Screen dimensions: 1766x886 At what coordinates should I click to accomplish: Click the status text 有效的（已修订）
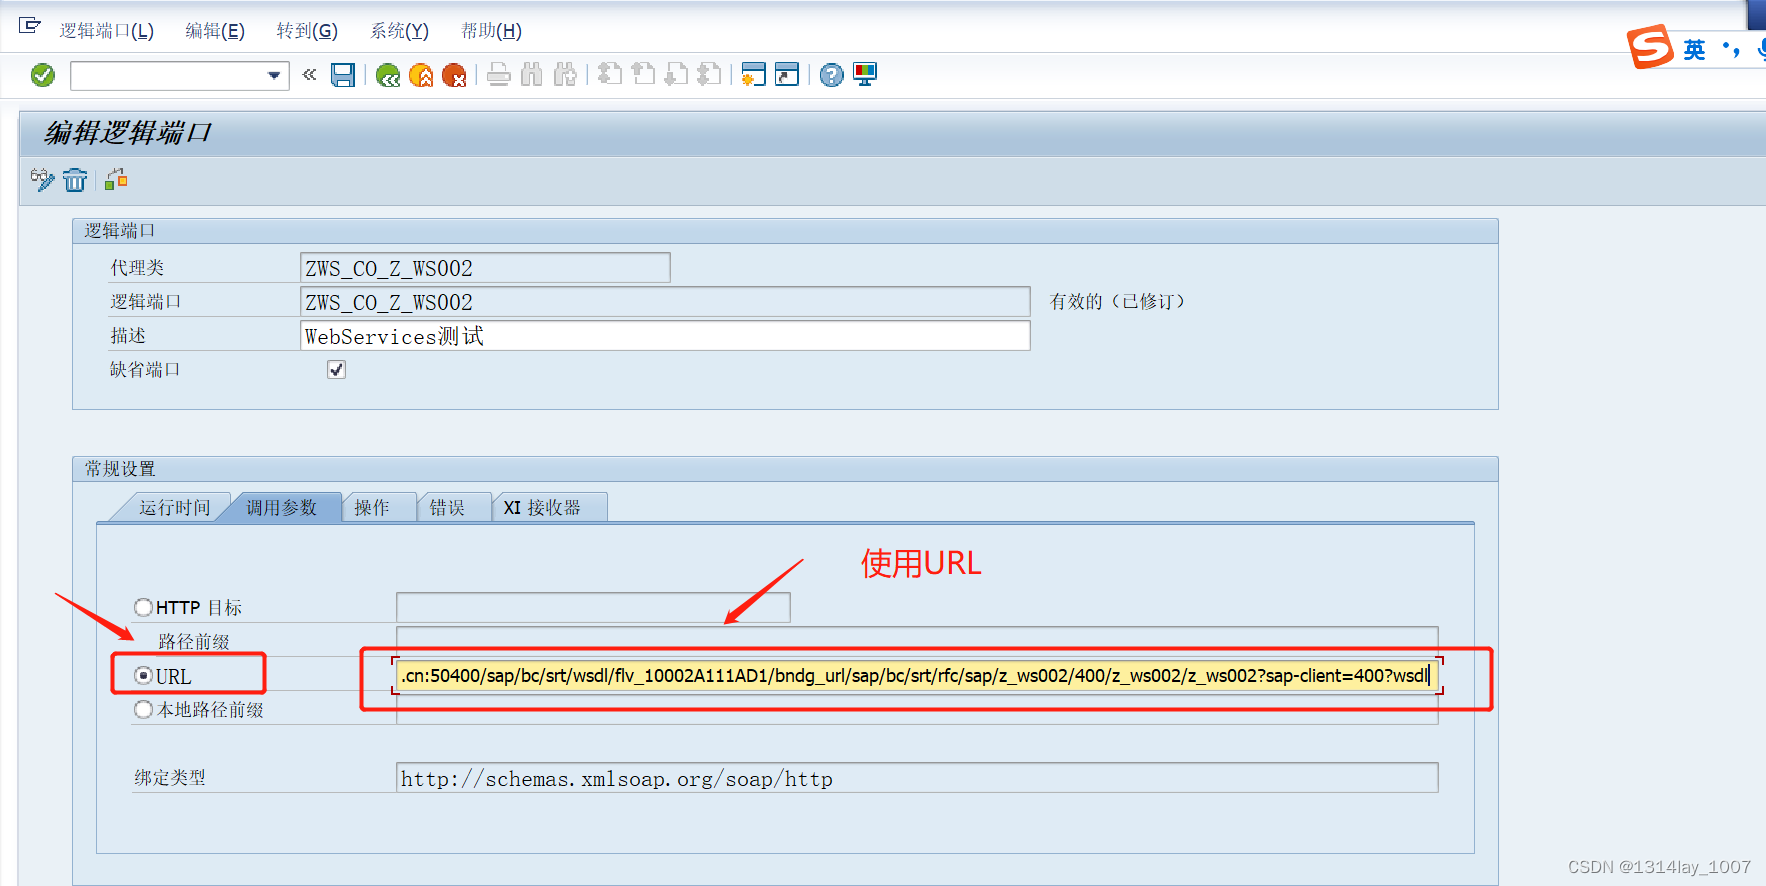click(1117, 302)
